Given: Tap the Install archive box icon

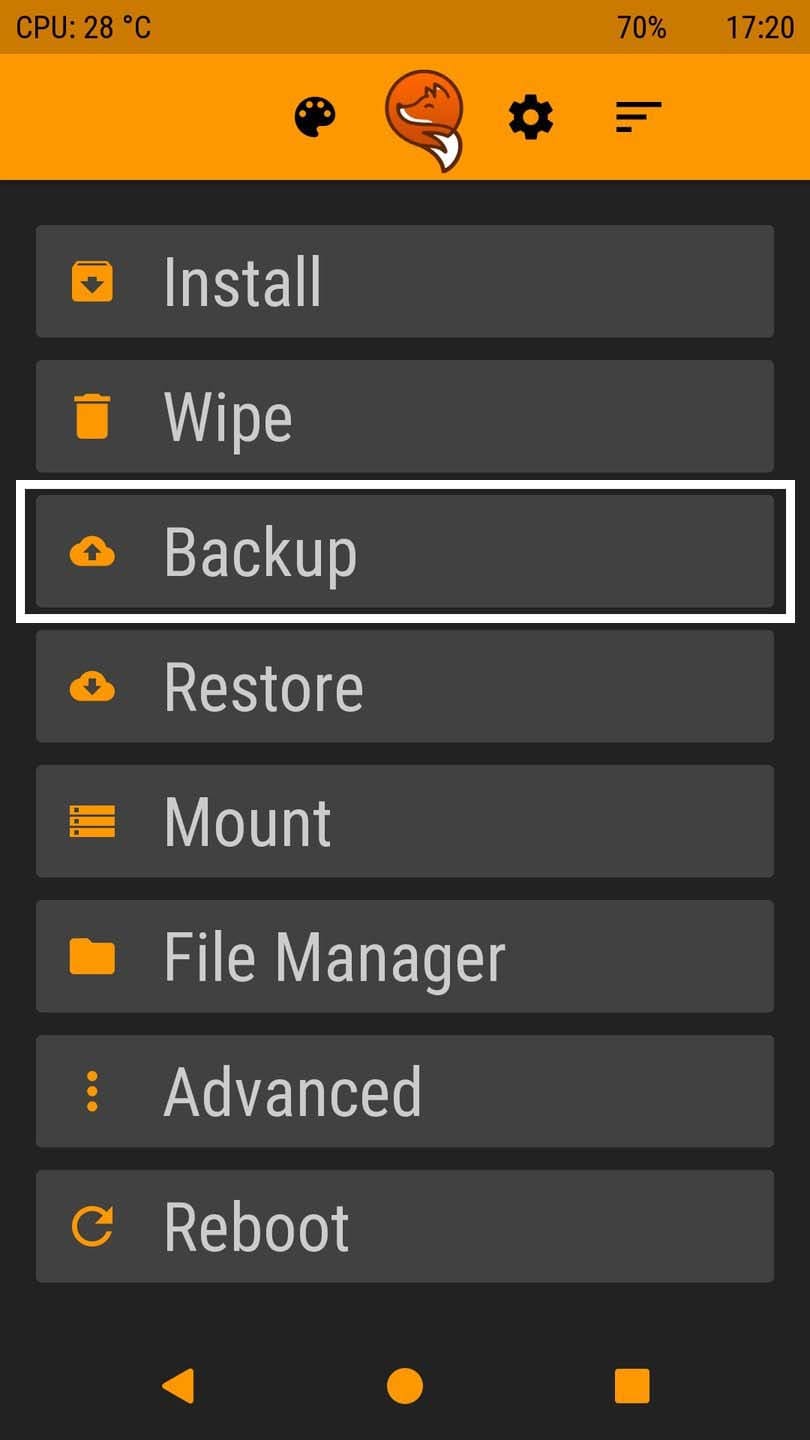Looking at the screenshot, I should point(92,281).
